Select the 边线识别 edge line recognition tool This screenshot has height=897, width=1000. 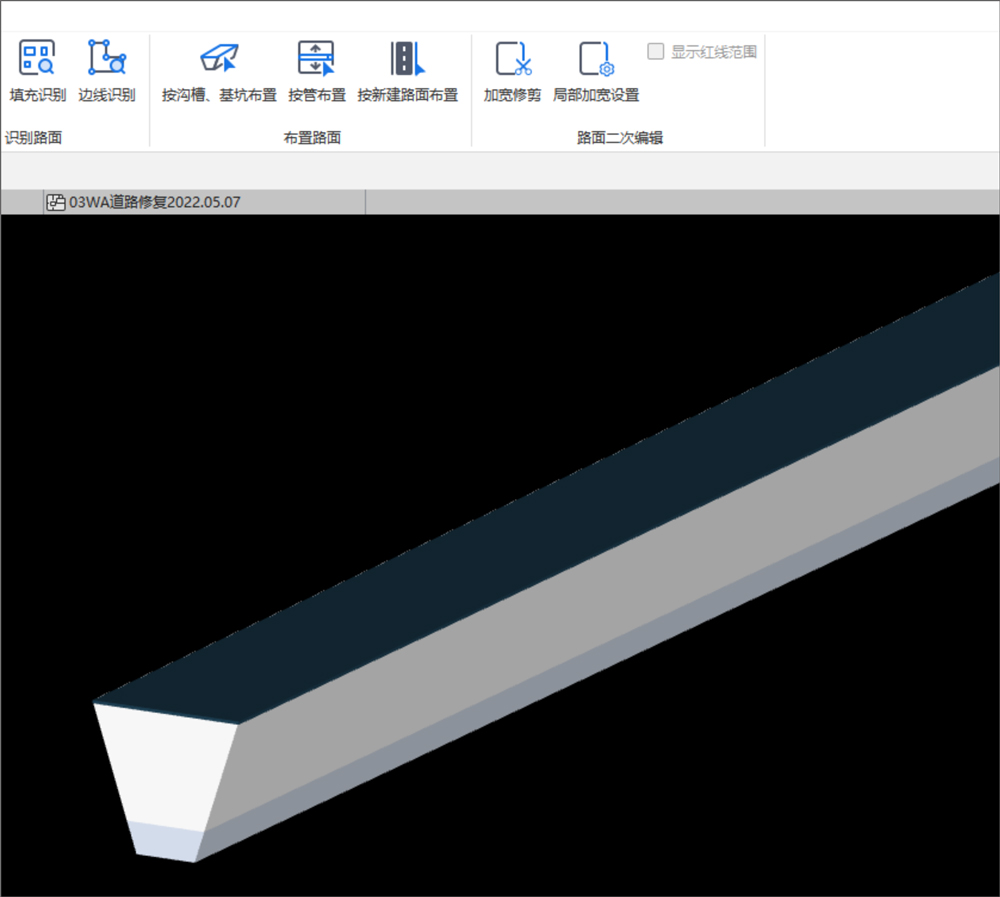pos(107,70)
